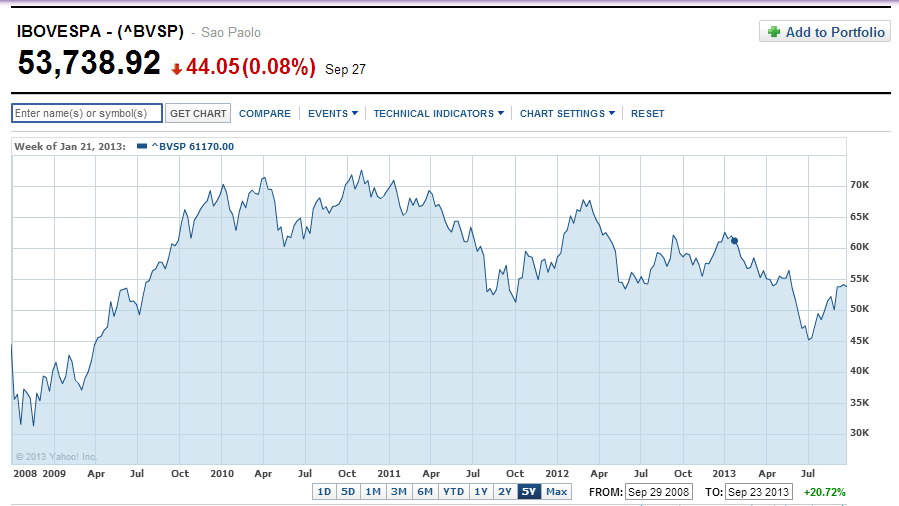Click the Add to Portfolio button
Image resolution: width=899 pixels, height=506 pixels.
[825, 32]
